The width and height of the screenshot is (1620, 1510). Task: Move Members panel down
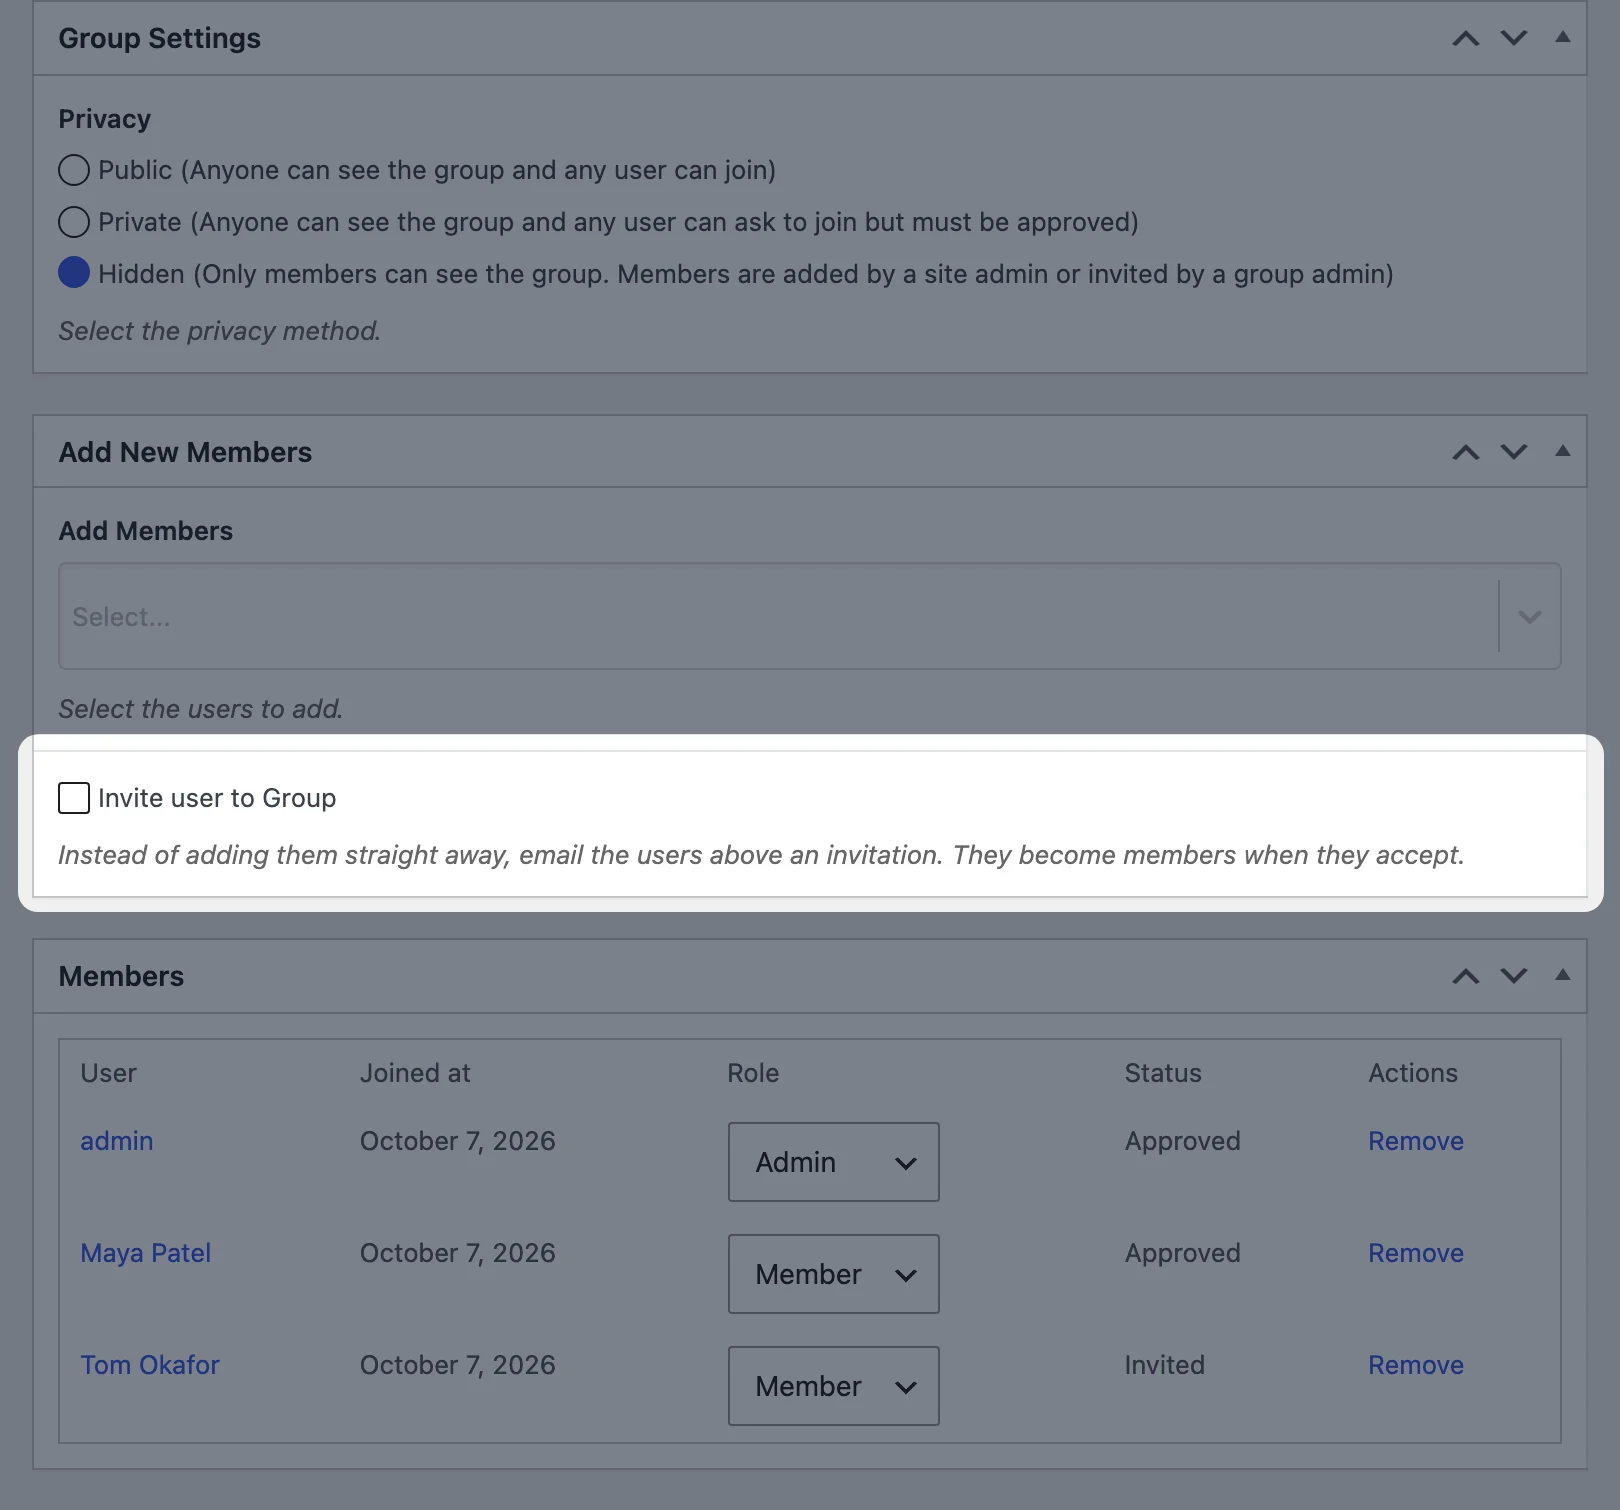pyautogui.click(x=1514, y=976)
